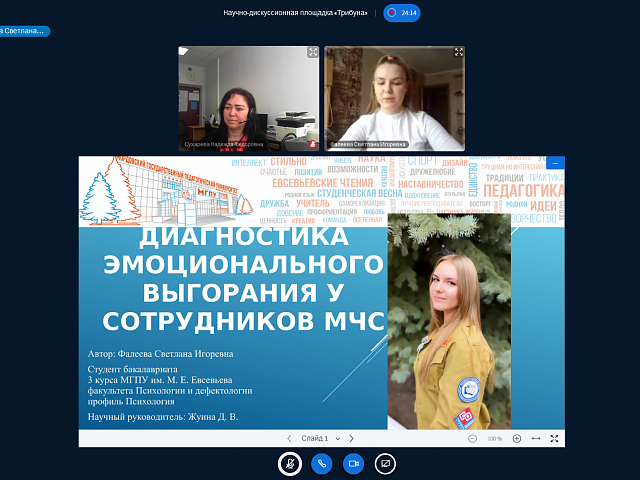Click the slide title ДИАГНОСТИКА ЭМОЦИОНАЛЬНОГО ВЫГОРАНИЯ
This screenshot has width=640, height=480.
pyautogui.click(x=244, y=279)
